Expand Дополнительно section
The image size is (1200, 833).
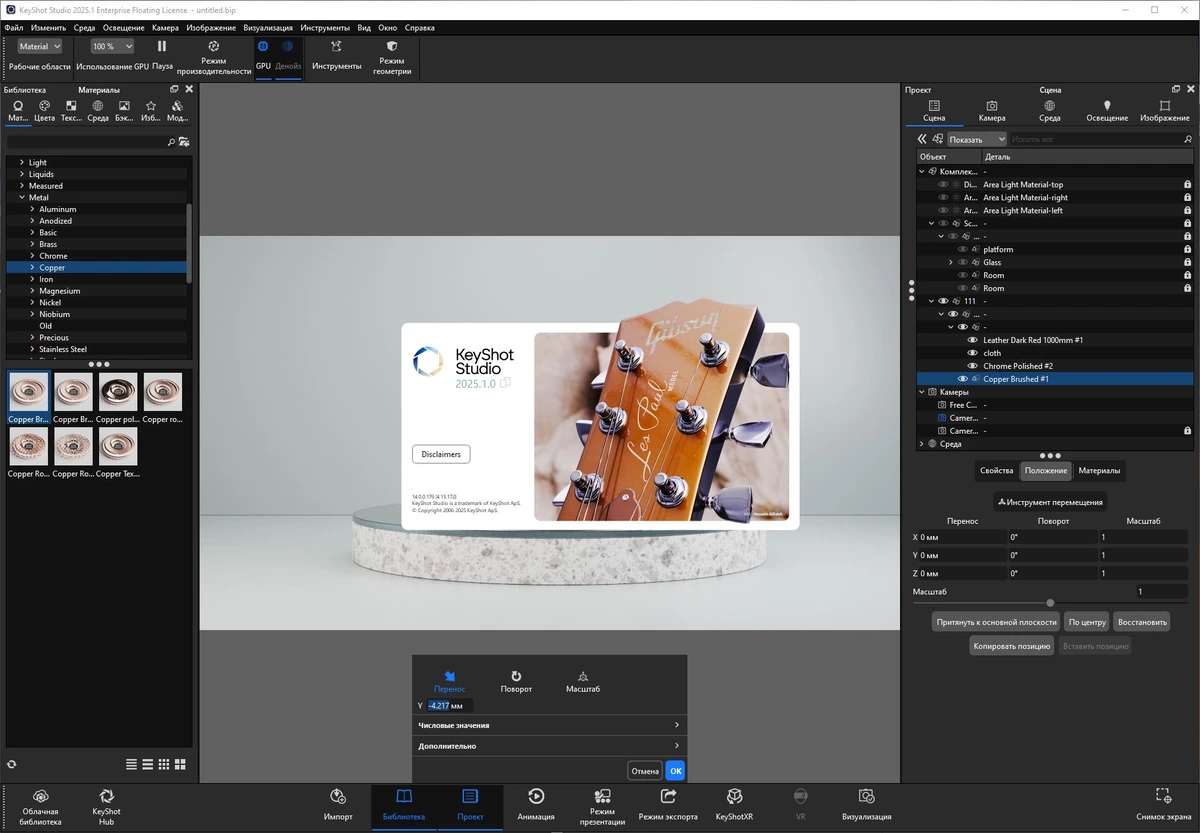pyautogui.click(x=549, y=746)
